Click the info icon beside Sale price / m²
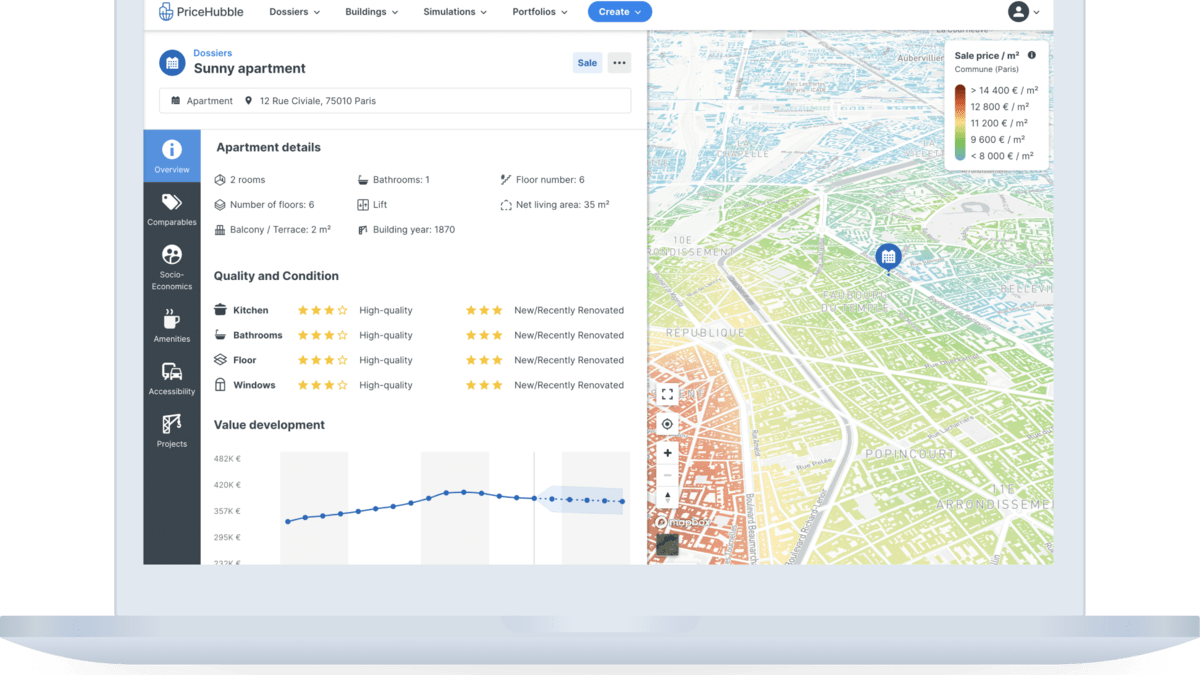This screenshot has width=1200, height=675. click(x=1031, y=56)
